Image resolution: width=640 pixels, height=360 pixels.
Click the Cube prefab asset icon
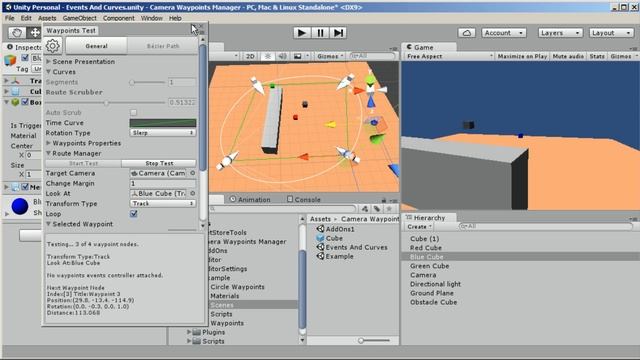coord(320,238)
